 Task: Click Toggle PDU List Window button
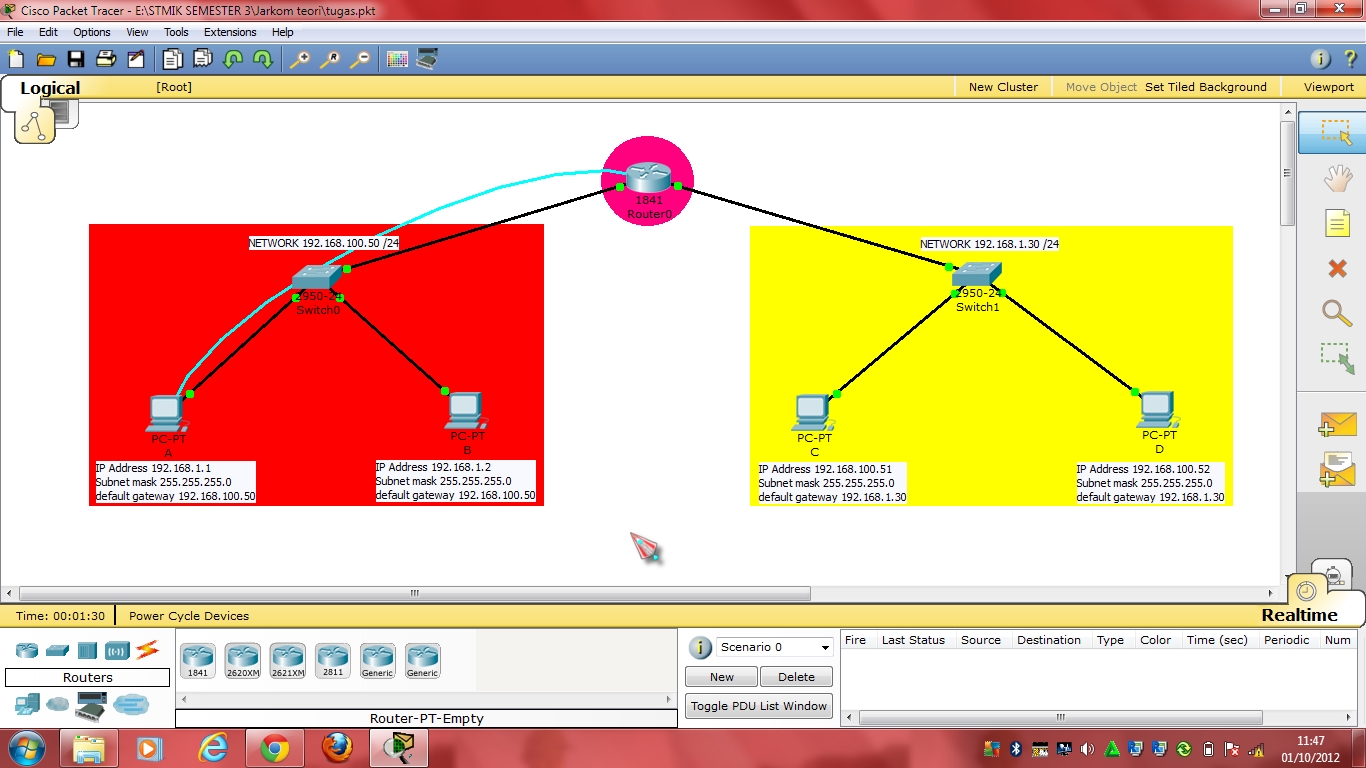759,706
